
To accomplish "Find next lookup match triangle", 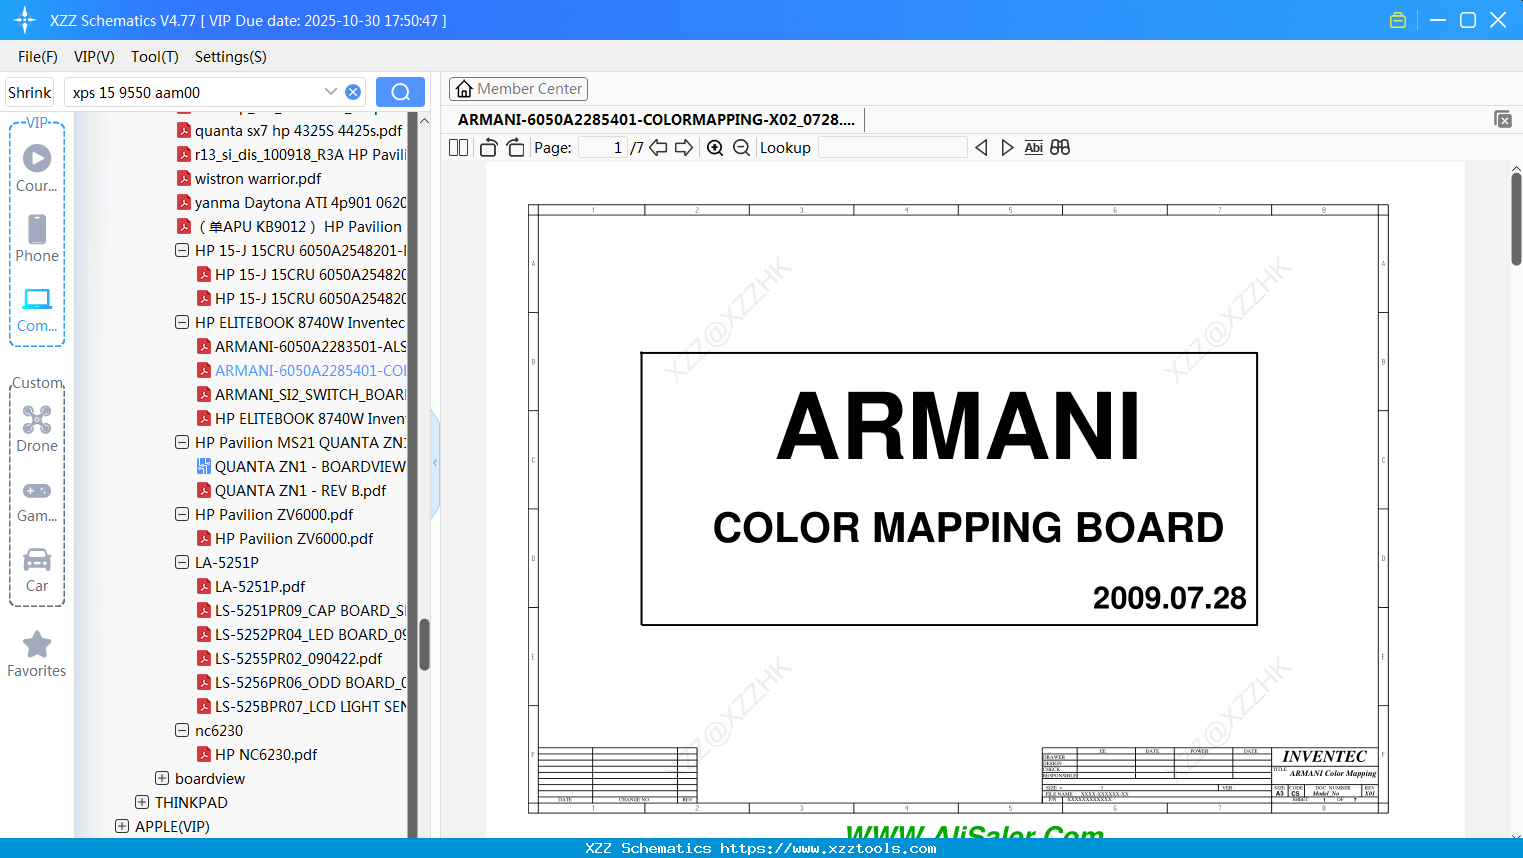I will coord(1007,148).
